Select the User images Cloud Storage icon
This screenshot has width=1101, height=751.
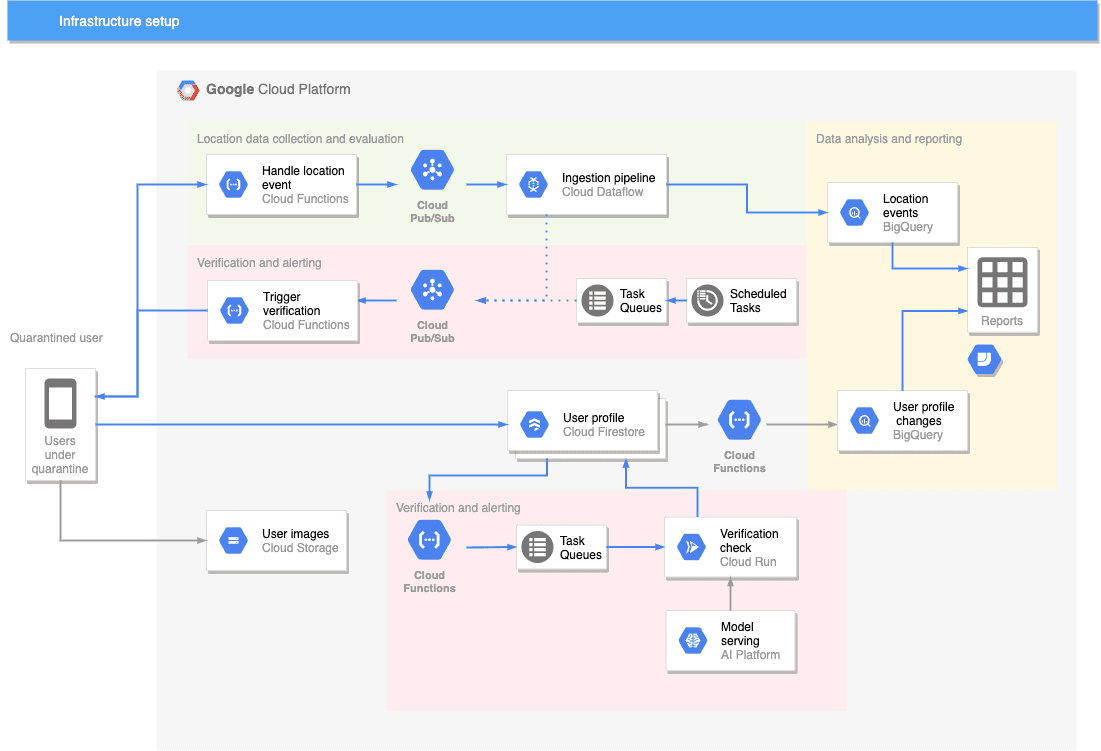[x=233, y=540]
